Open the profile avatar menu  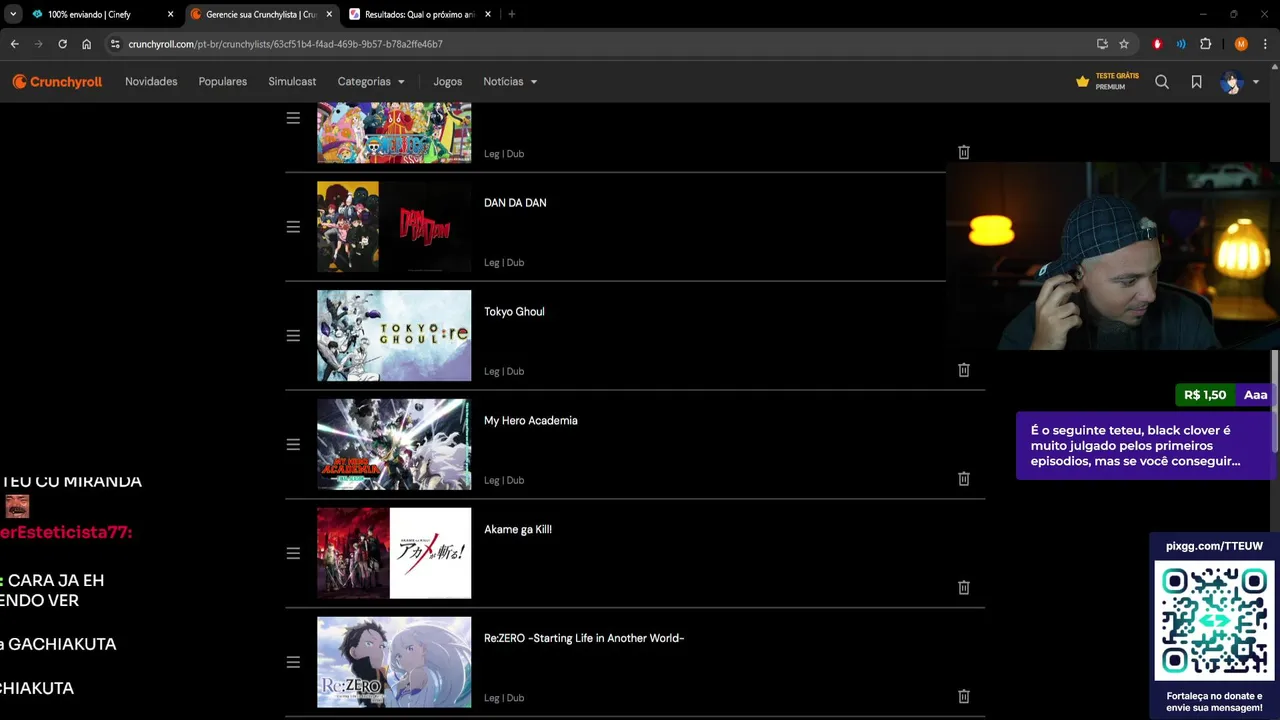[1239, 82]
